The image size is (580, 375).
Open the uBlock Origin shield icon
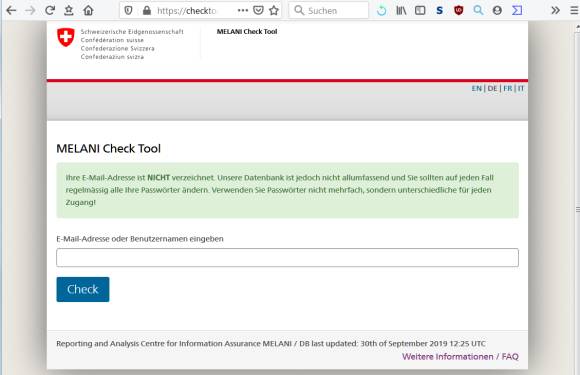(459, 10)
